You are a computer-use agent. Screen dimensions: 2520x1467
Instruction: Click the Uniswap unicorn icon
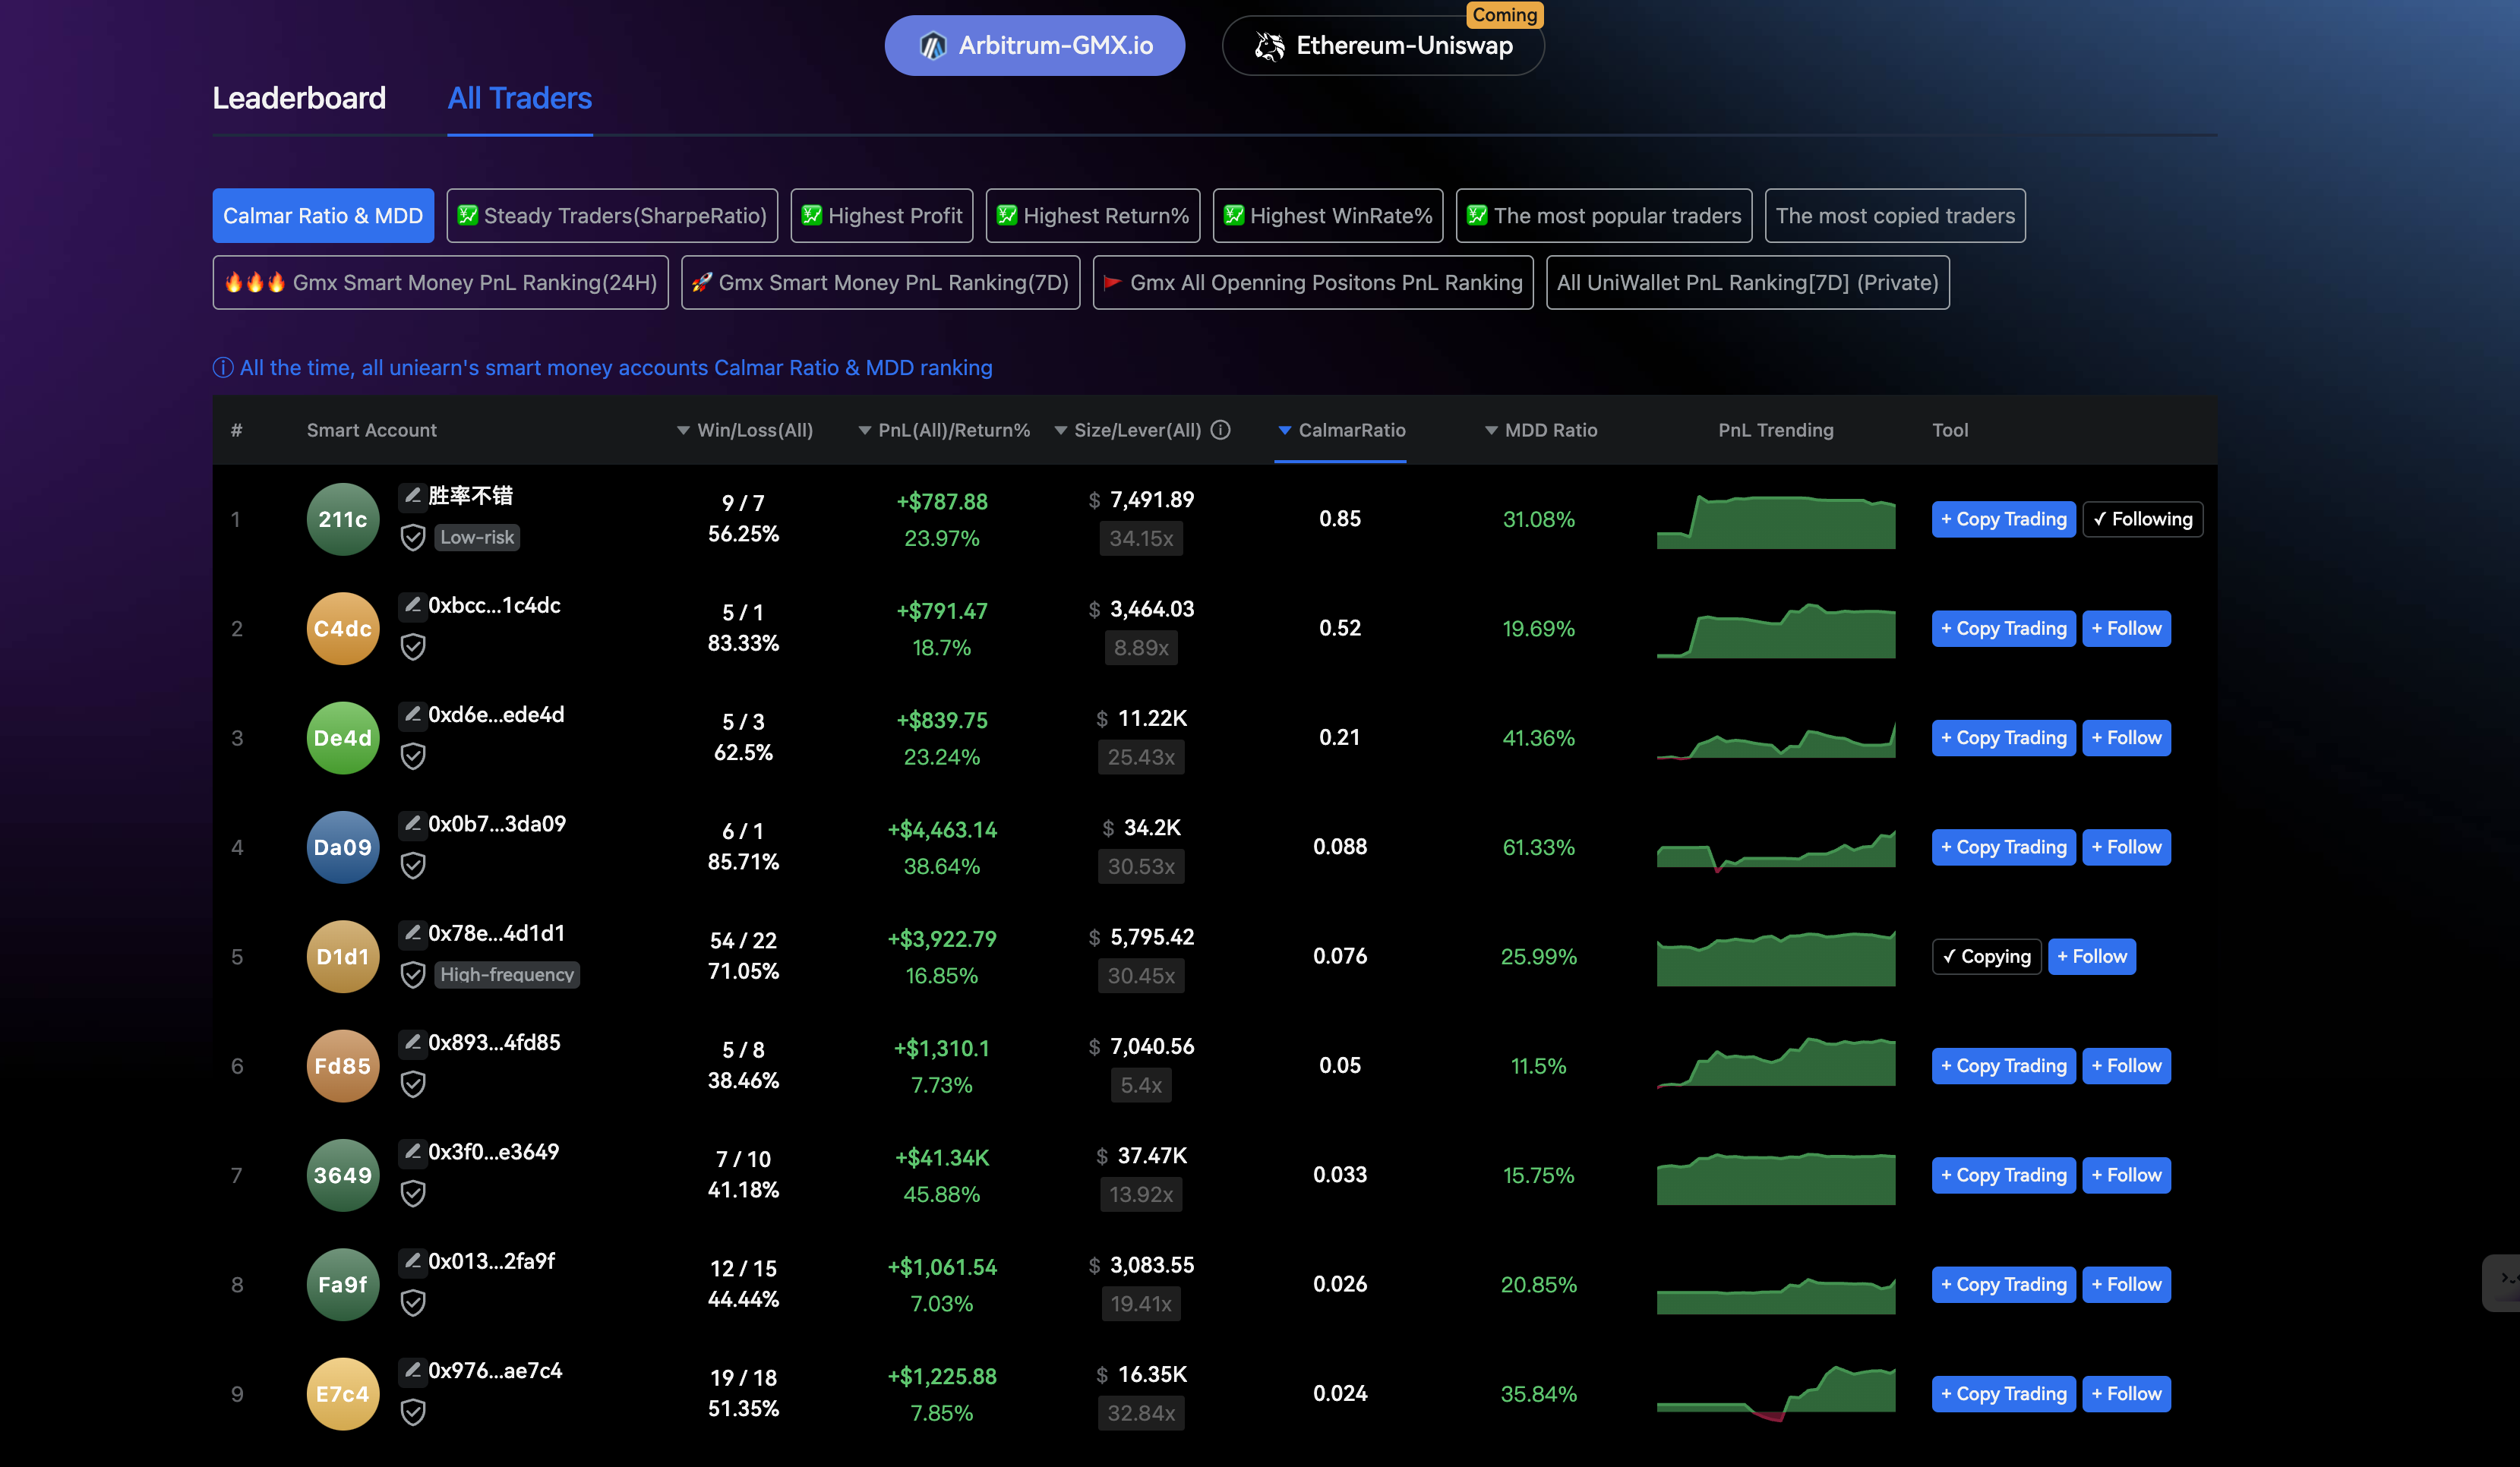click(1270, 45)
